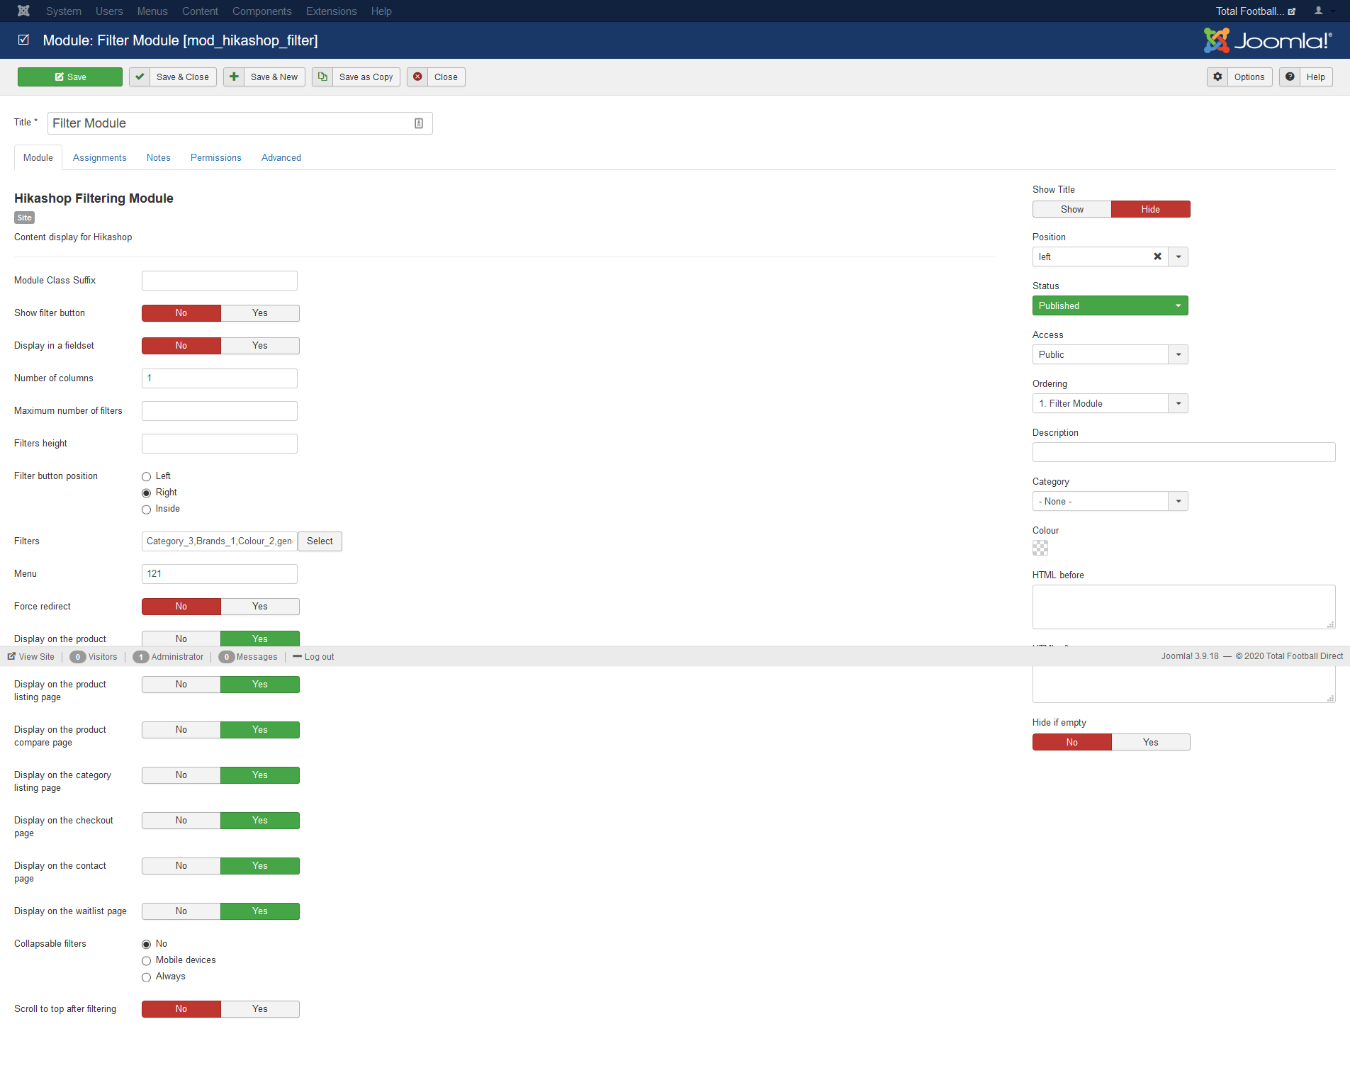The height and width of the screenshot is (1080, 1350).
Task: Click the View Site link in status bar
Action: [x=31, y=657]
